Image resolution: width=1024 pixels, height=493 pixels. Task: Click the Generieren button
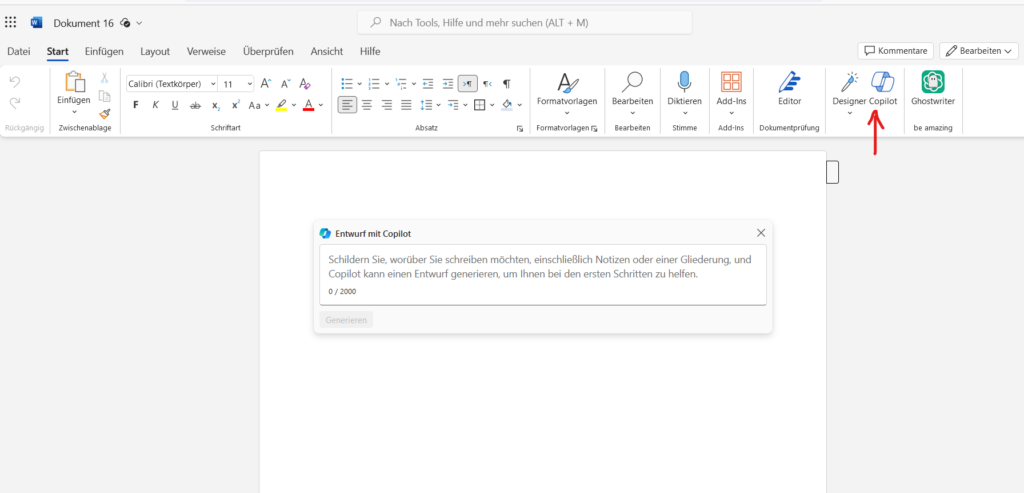[x=346, y=320]
